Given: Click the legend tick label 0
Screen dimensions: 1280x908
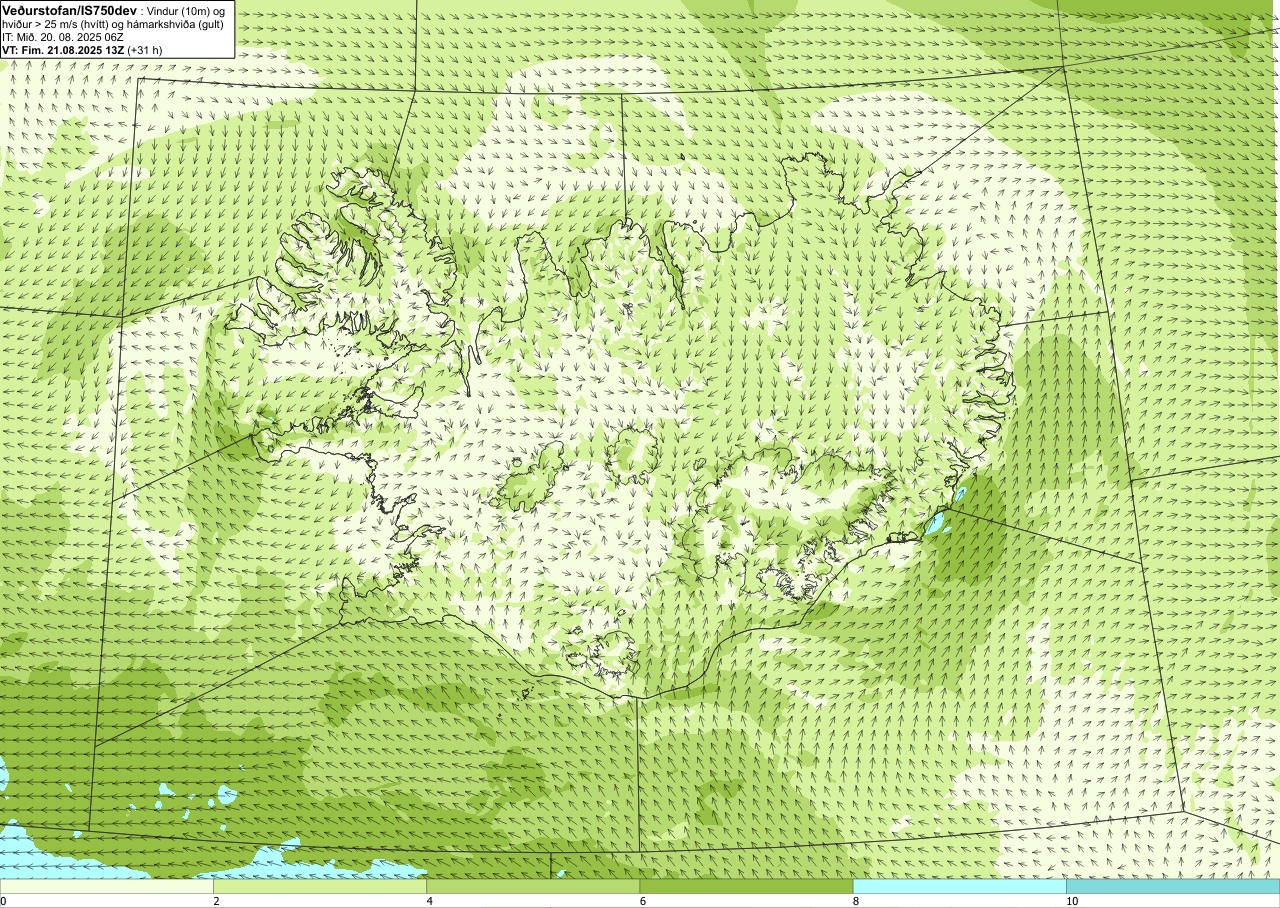Looking at the screenshot, I should (x=4, y=901).
